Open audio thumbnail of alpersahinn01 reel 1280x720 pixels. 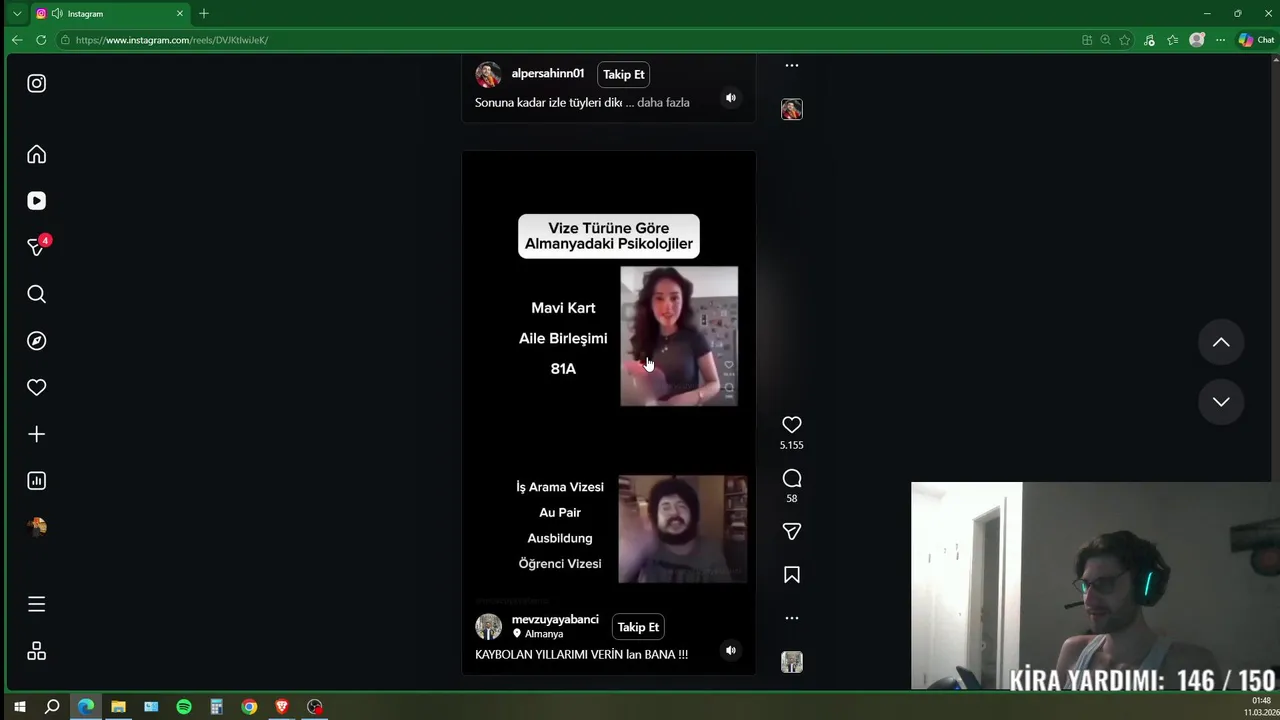tap(791, 109)
